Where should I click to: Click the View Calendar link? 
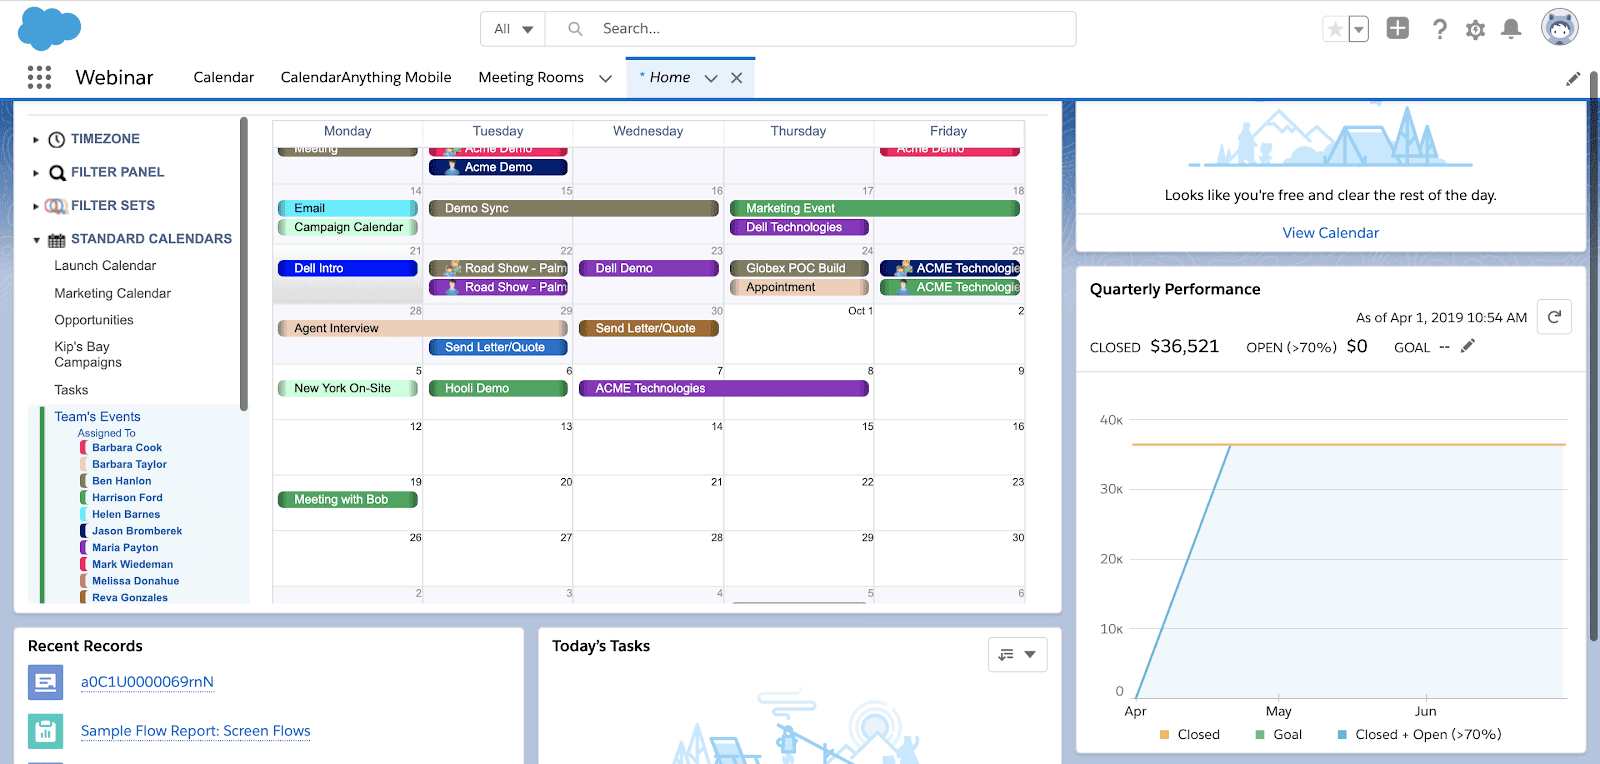pyautogui.click(x=1330, y=233)
